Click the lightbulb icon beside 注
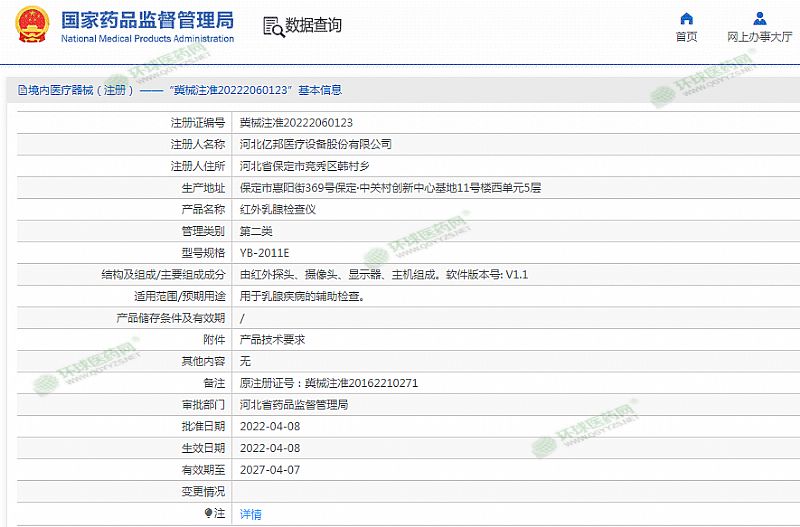This screenshot has height=527, width=800. (x=208, y=513)
